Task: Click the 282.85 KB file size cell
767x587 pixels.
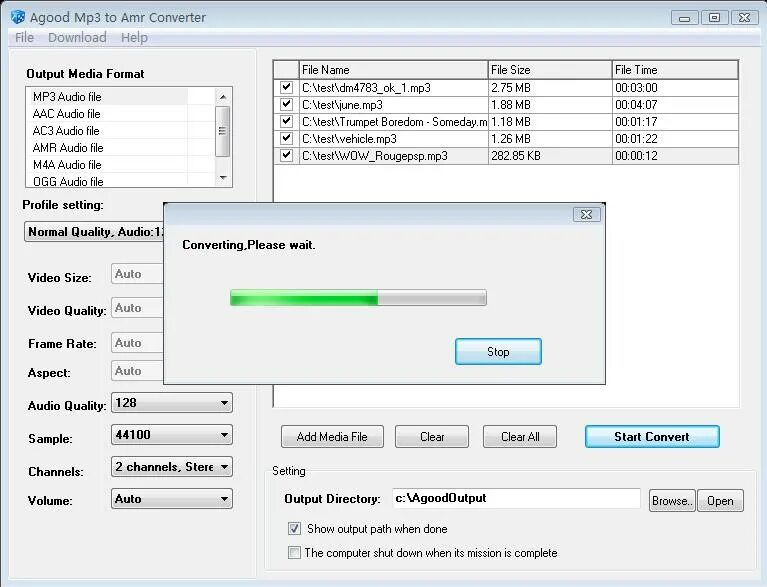Action: (x=550, y=156)
